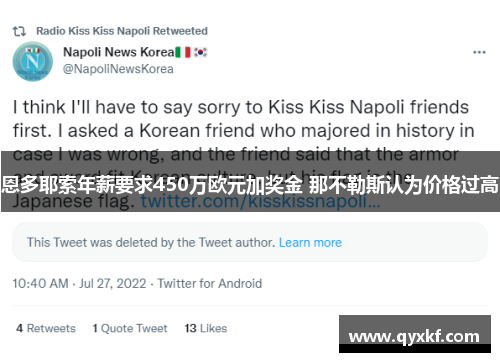
Task: Click Learn more about deleted Tweet
Action: pos(310,242)
